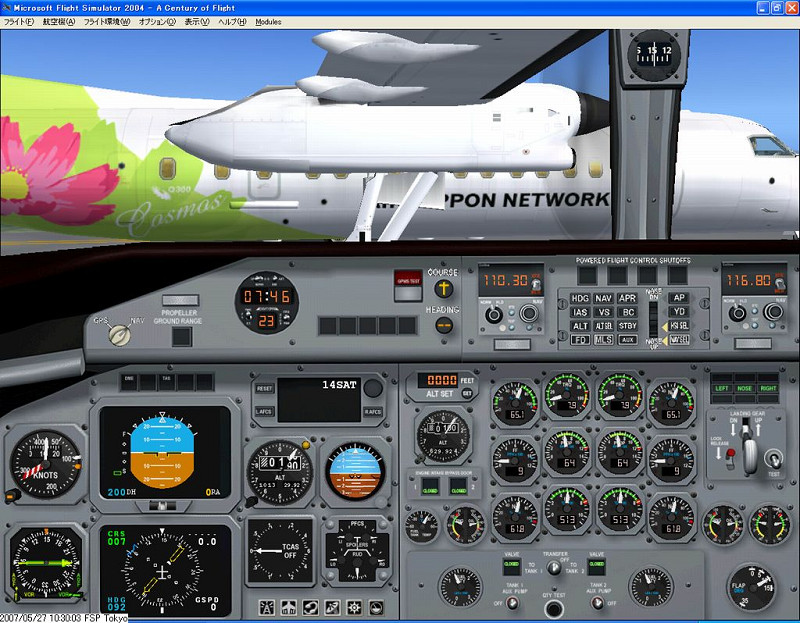Click the chain-link panel icon
This screenshot has height=623, width=800.
coord(310,607)
